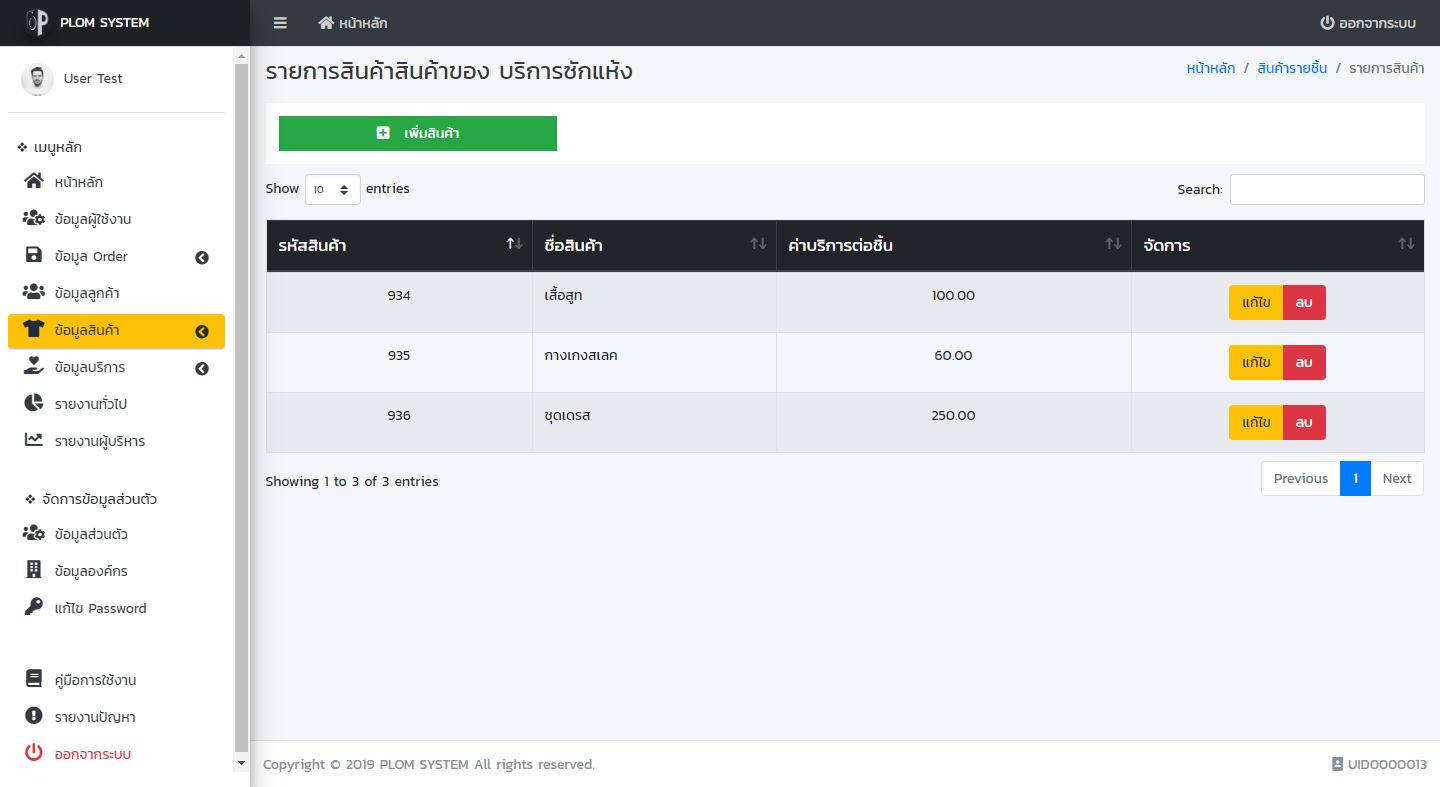This screenshot has height=787, width=1440.
Task: Expand the ข้อมูลบริการ submenu arrow
Action: [x=202, y=369]
